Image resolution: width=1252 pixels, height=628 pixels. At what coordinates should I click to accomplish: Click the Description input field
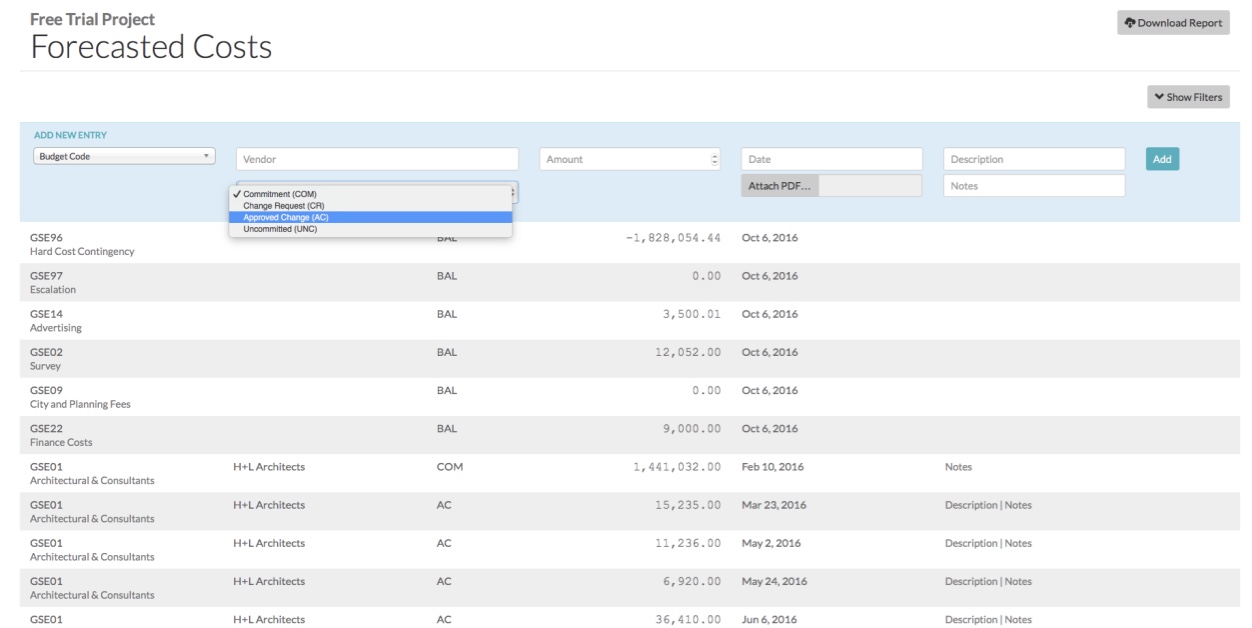pyautogui.click(x=1034, y=159)
